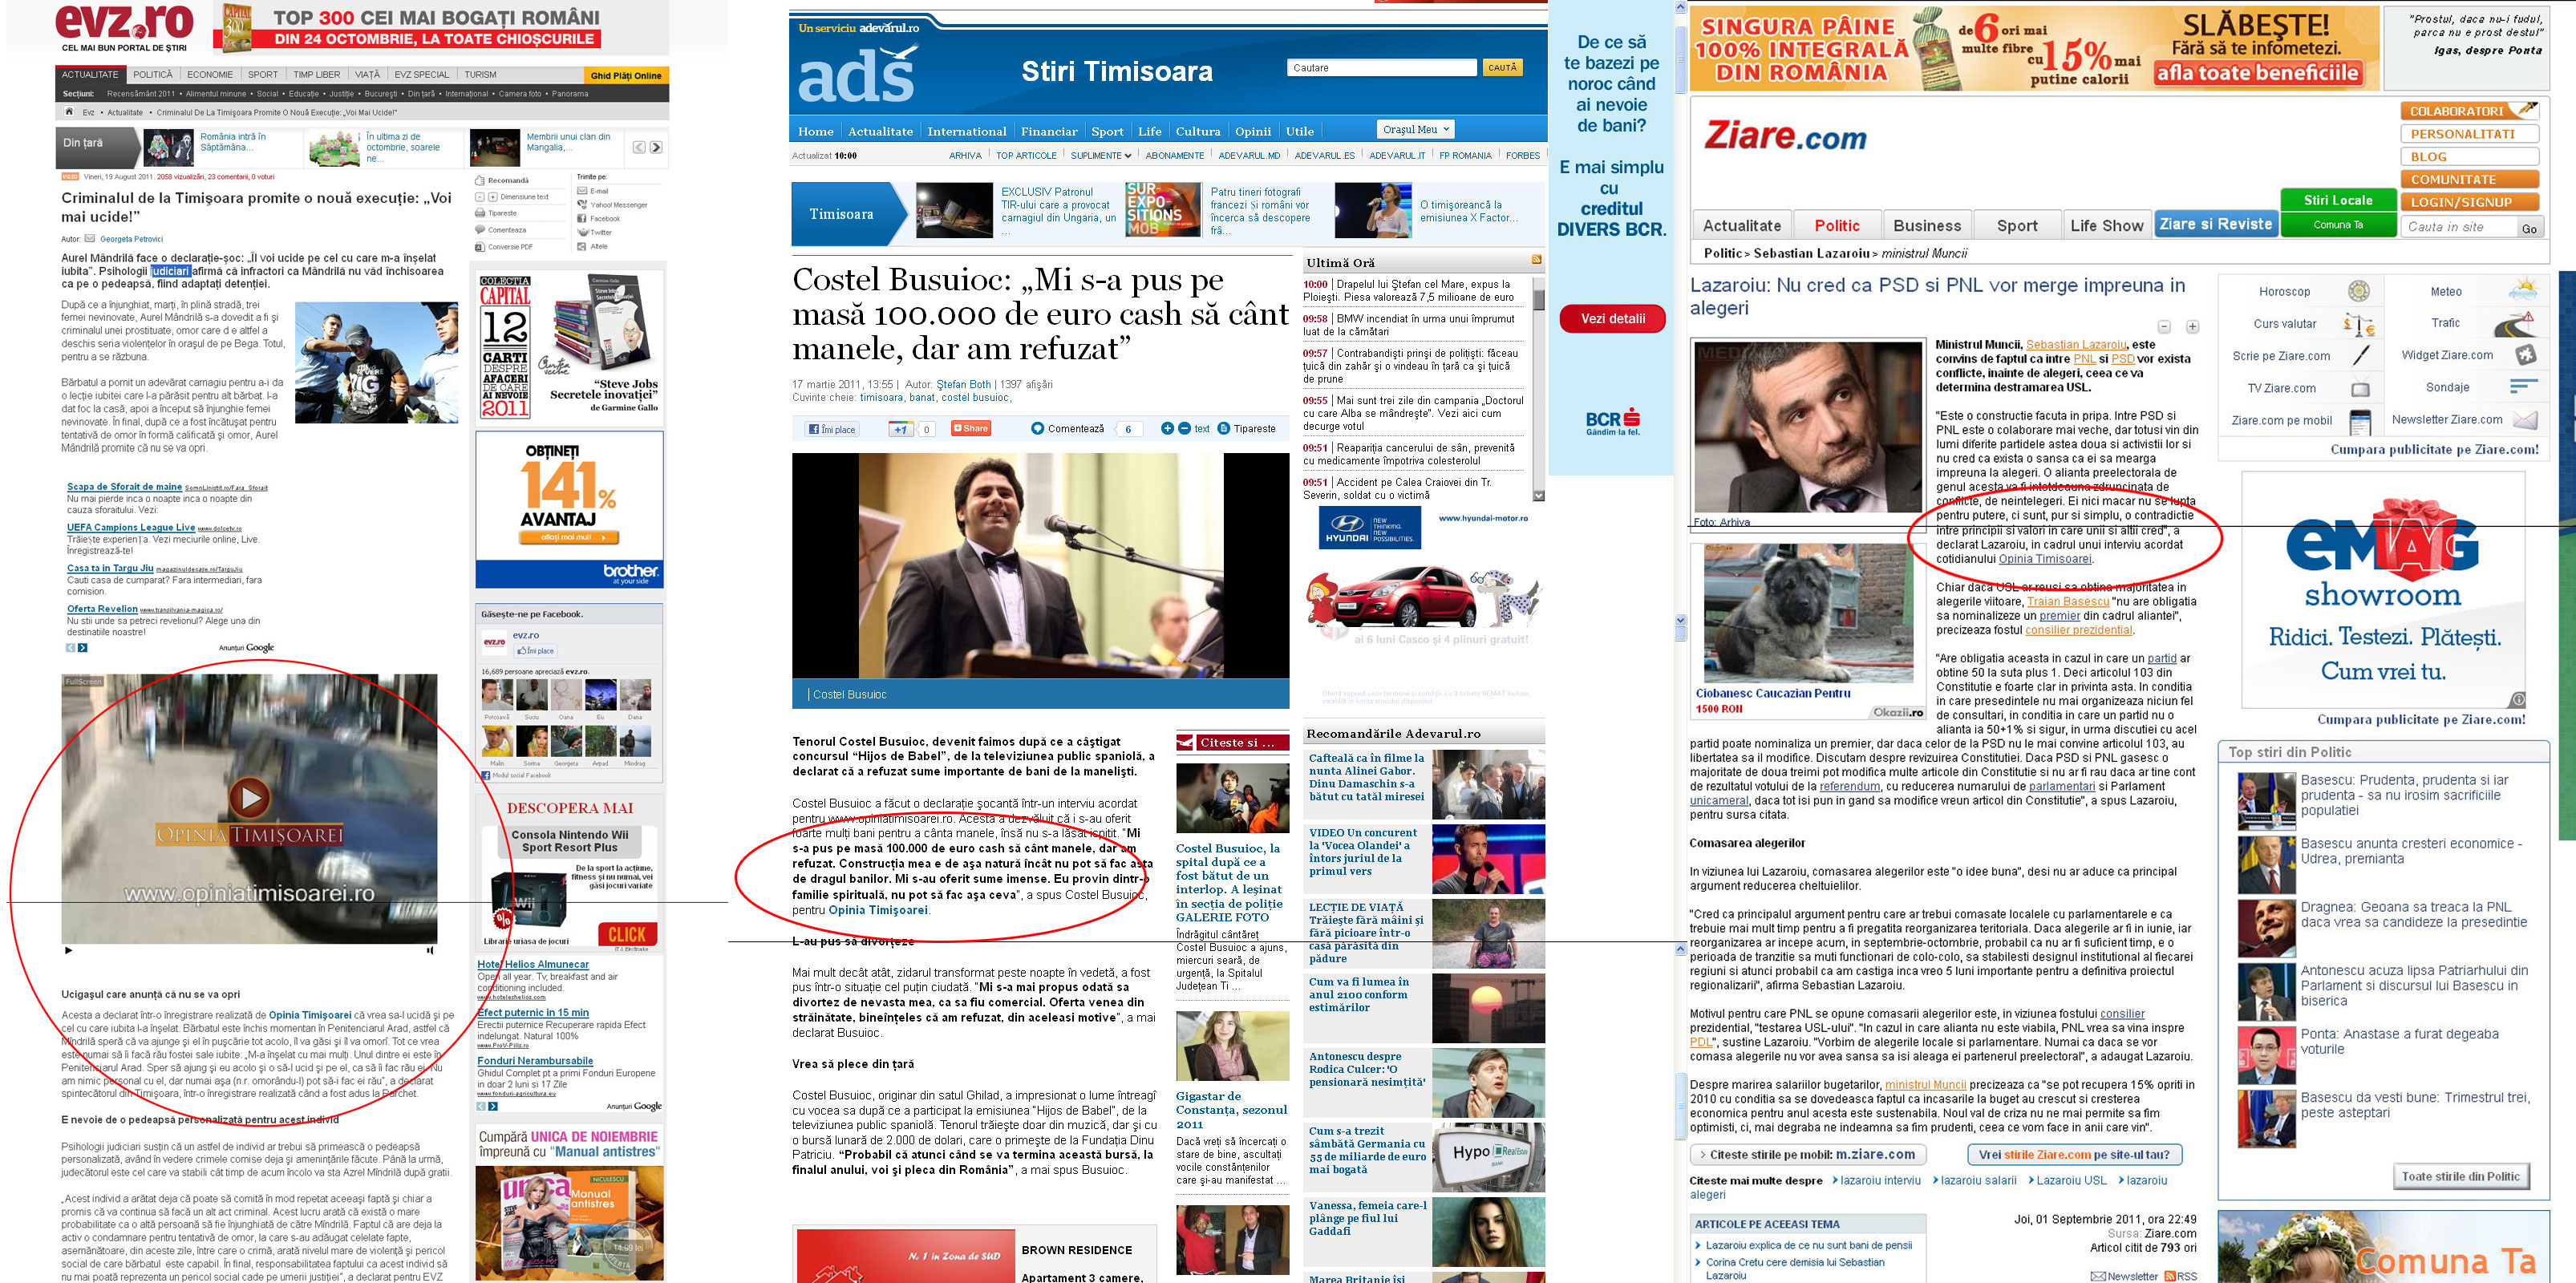The width and height of the screenshot is (2576, 1283).
Task: Open Basescu: Prudenta headline in Top stiri
Action: click(x=2404, y=795)
